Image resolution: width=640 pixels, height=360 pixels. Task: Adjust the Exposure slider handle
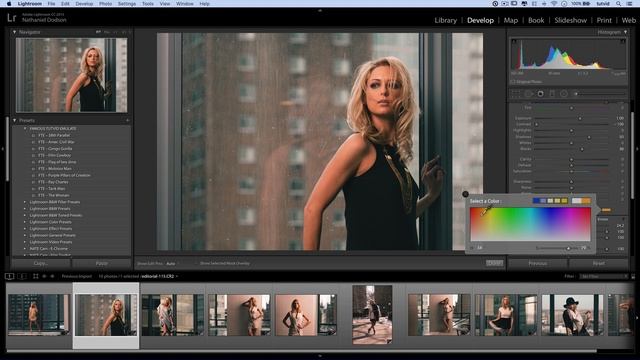pos(580,118)
